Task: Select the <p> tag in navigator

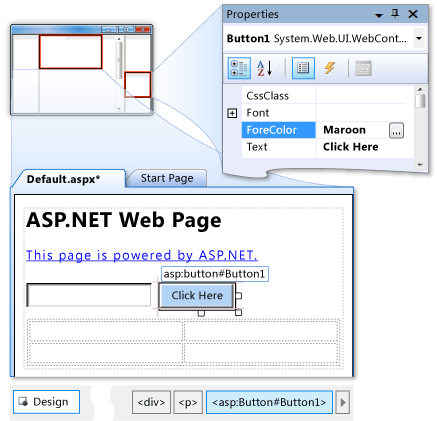Action: 188,402
